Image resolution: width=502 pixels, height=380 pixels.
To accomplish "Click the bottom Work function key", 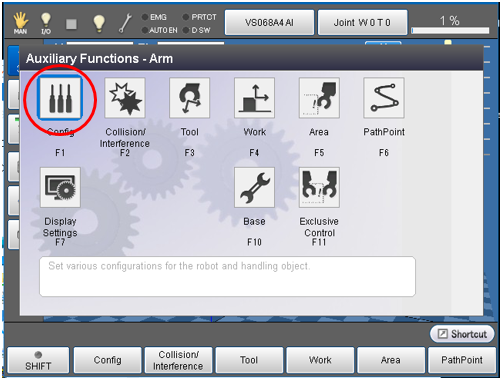I will (320, 360).
